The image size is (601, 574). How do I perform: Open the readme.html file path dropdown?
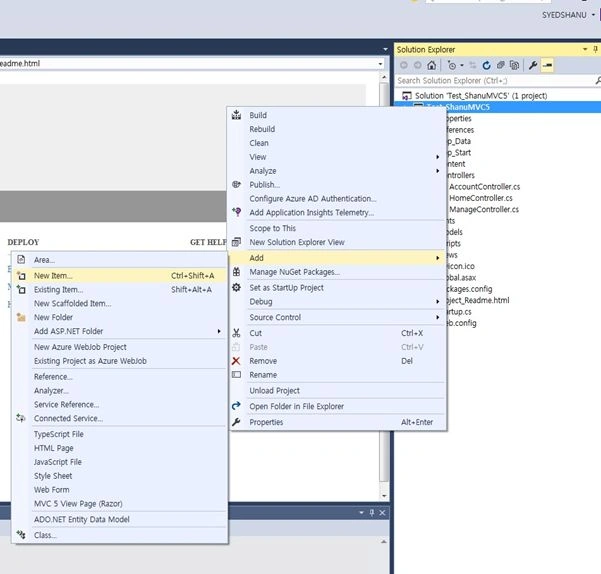coord(380,64)
